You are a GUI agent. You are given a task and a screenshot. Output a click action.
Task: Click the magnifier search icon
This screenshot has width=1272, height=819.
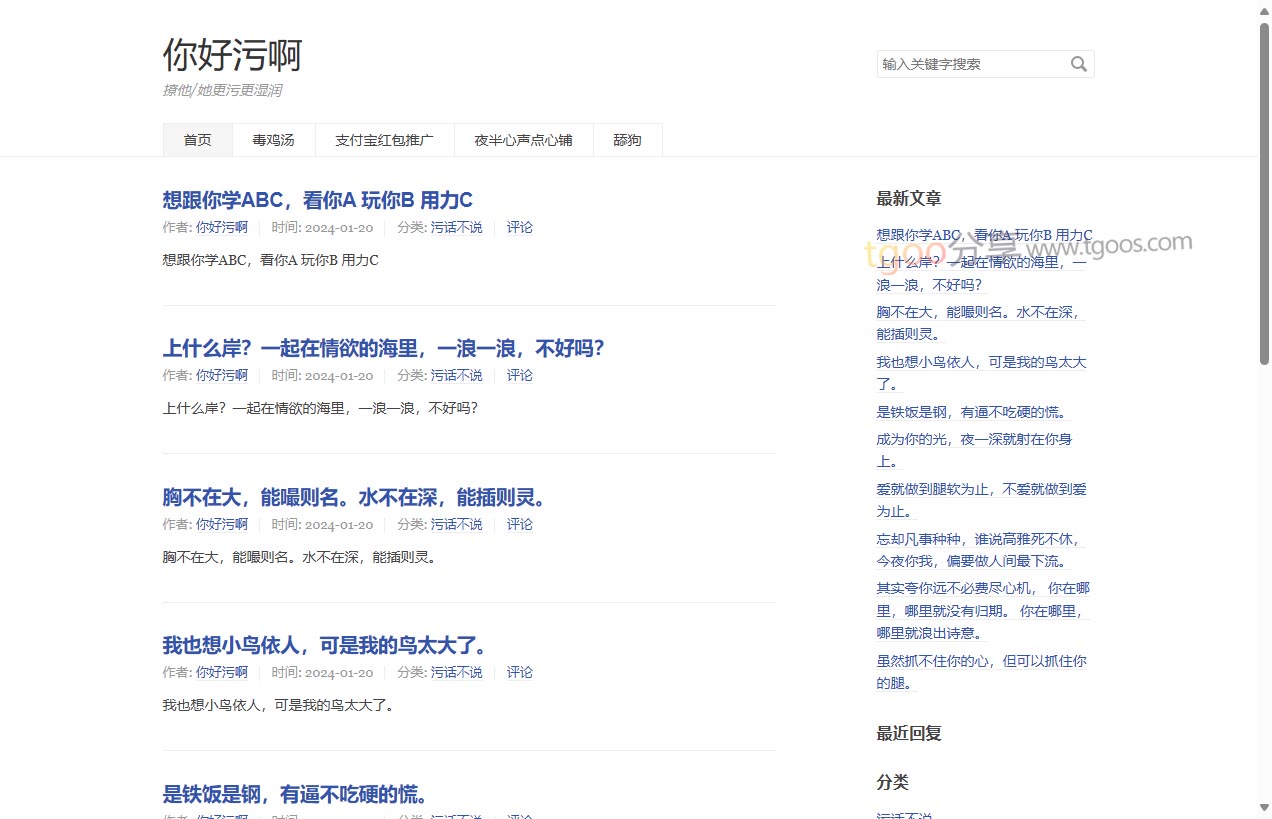(1078, 64)
